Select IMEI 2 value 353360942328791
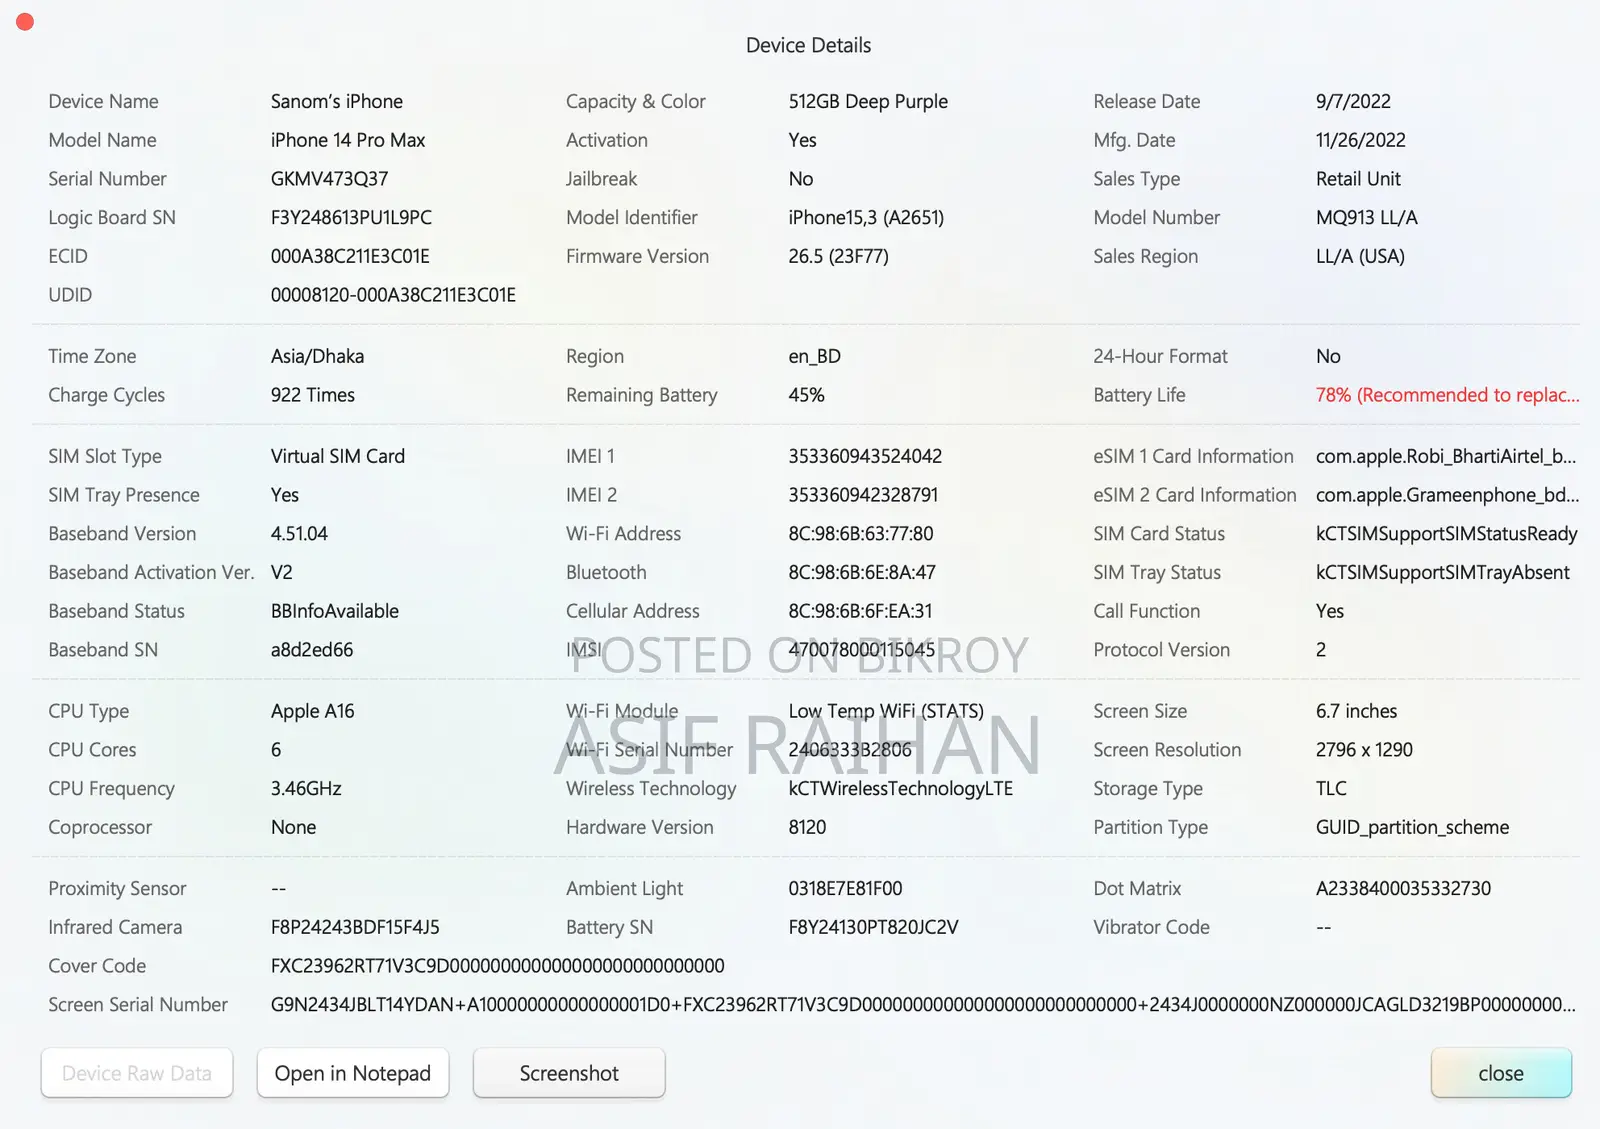 (x=863, y=495)
